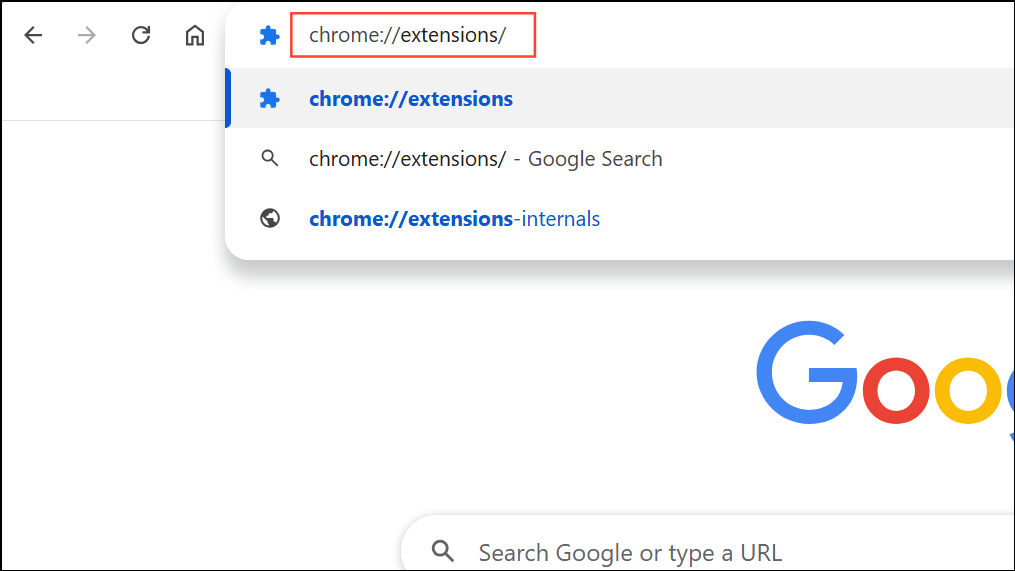Open the chrome://extensions-internals suggestion
Viewport: 1015px width, 571px height.
[x=455, y=218]
